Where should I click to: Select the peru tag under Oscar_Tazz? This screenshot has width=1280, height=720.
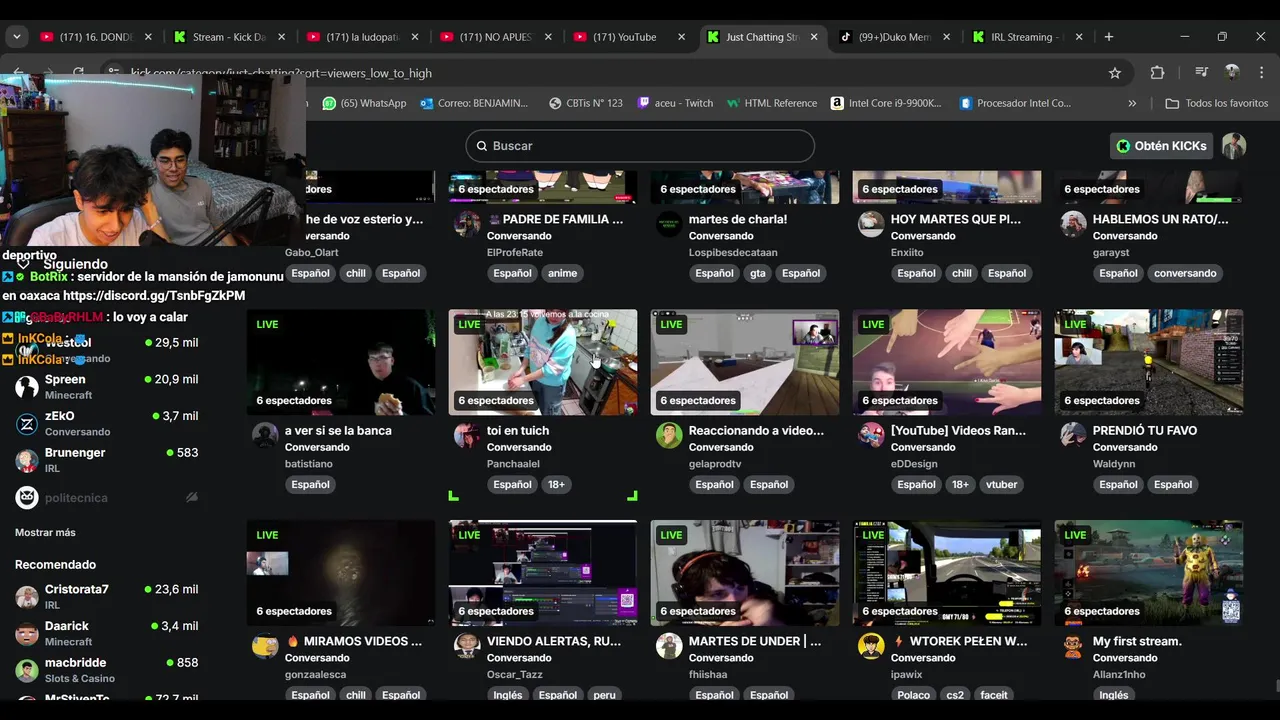tap(604, 695)
